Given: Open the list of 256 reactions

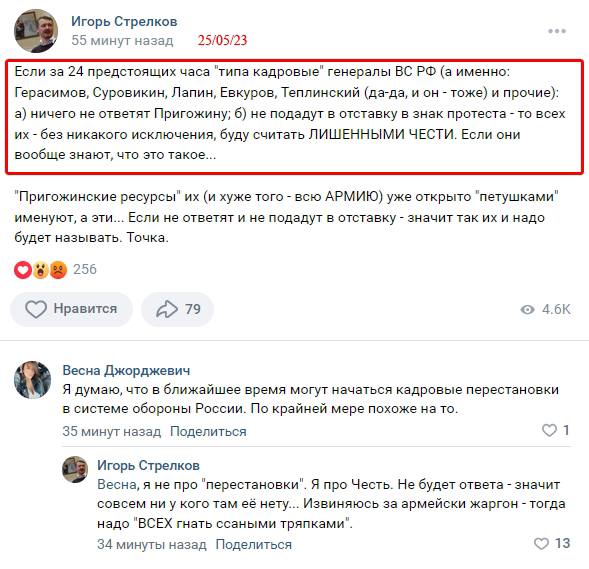Looking at the screenshot, I should (85, 269).
